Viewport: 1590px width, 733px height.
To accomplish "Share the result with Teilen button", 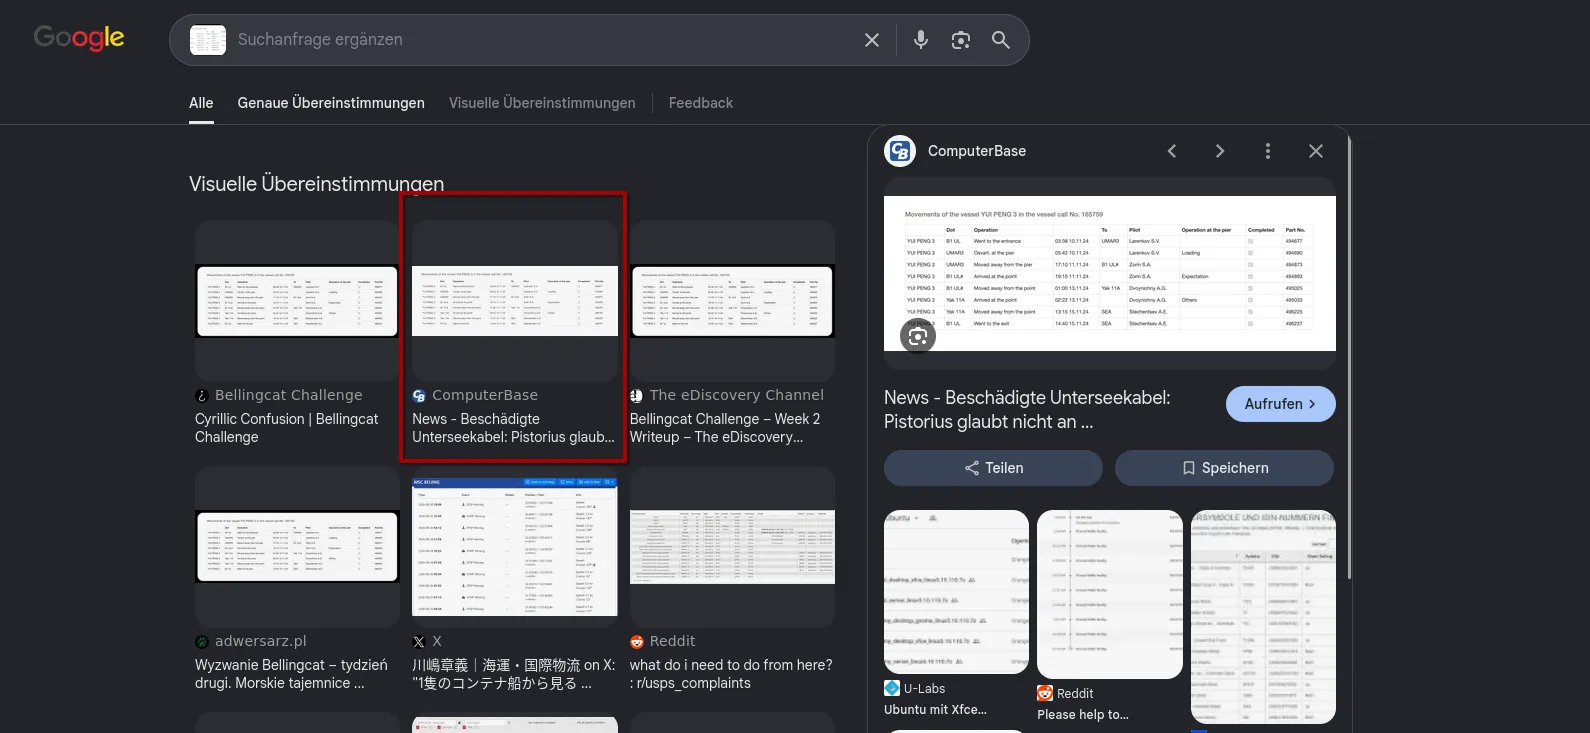I will (x=993, y=468).
